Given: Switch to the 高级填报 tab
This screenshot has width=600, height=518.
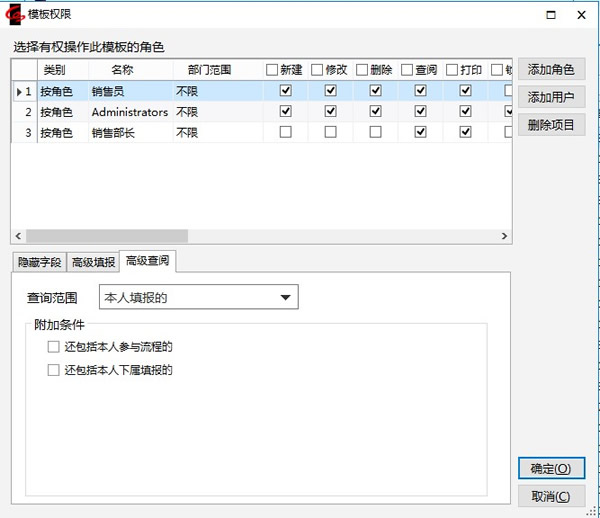Looking at the screenshot, I should pyautogui.click(x=93, y=263).
